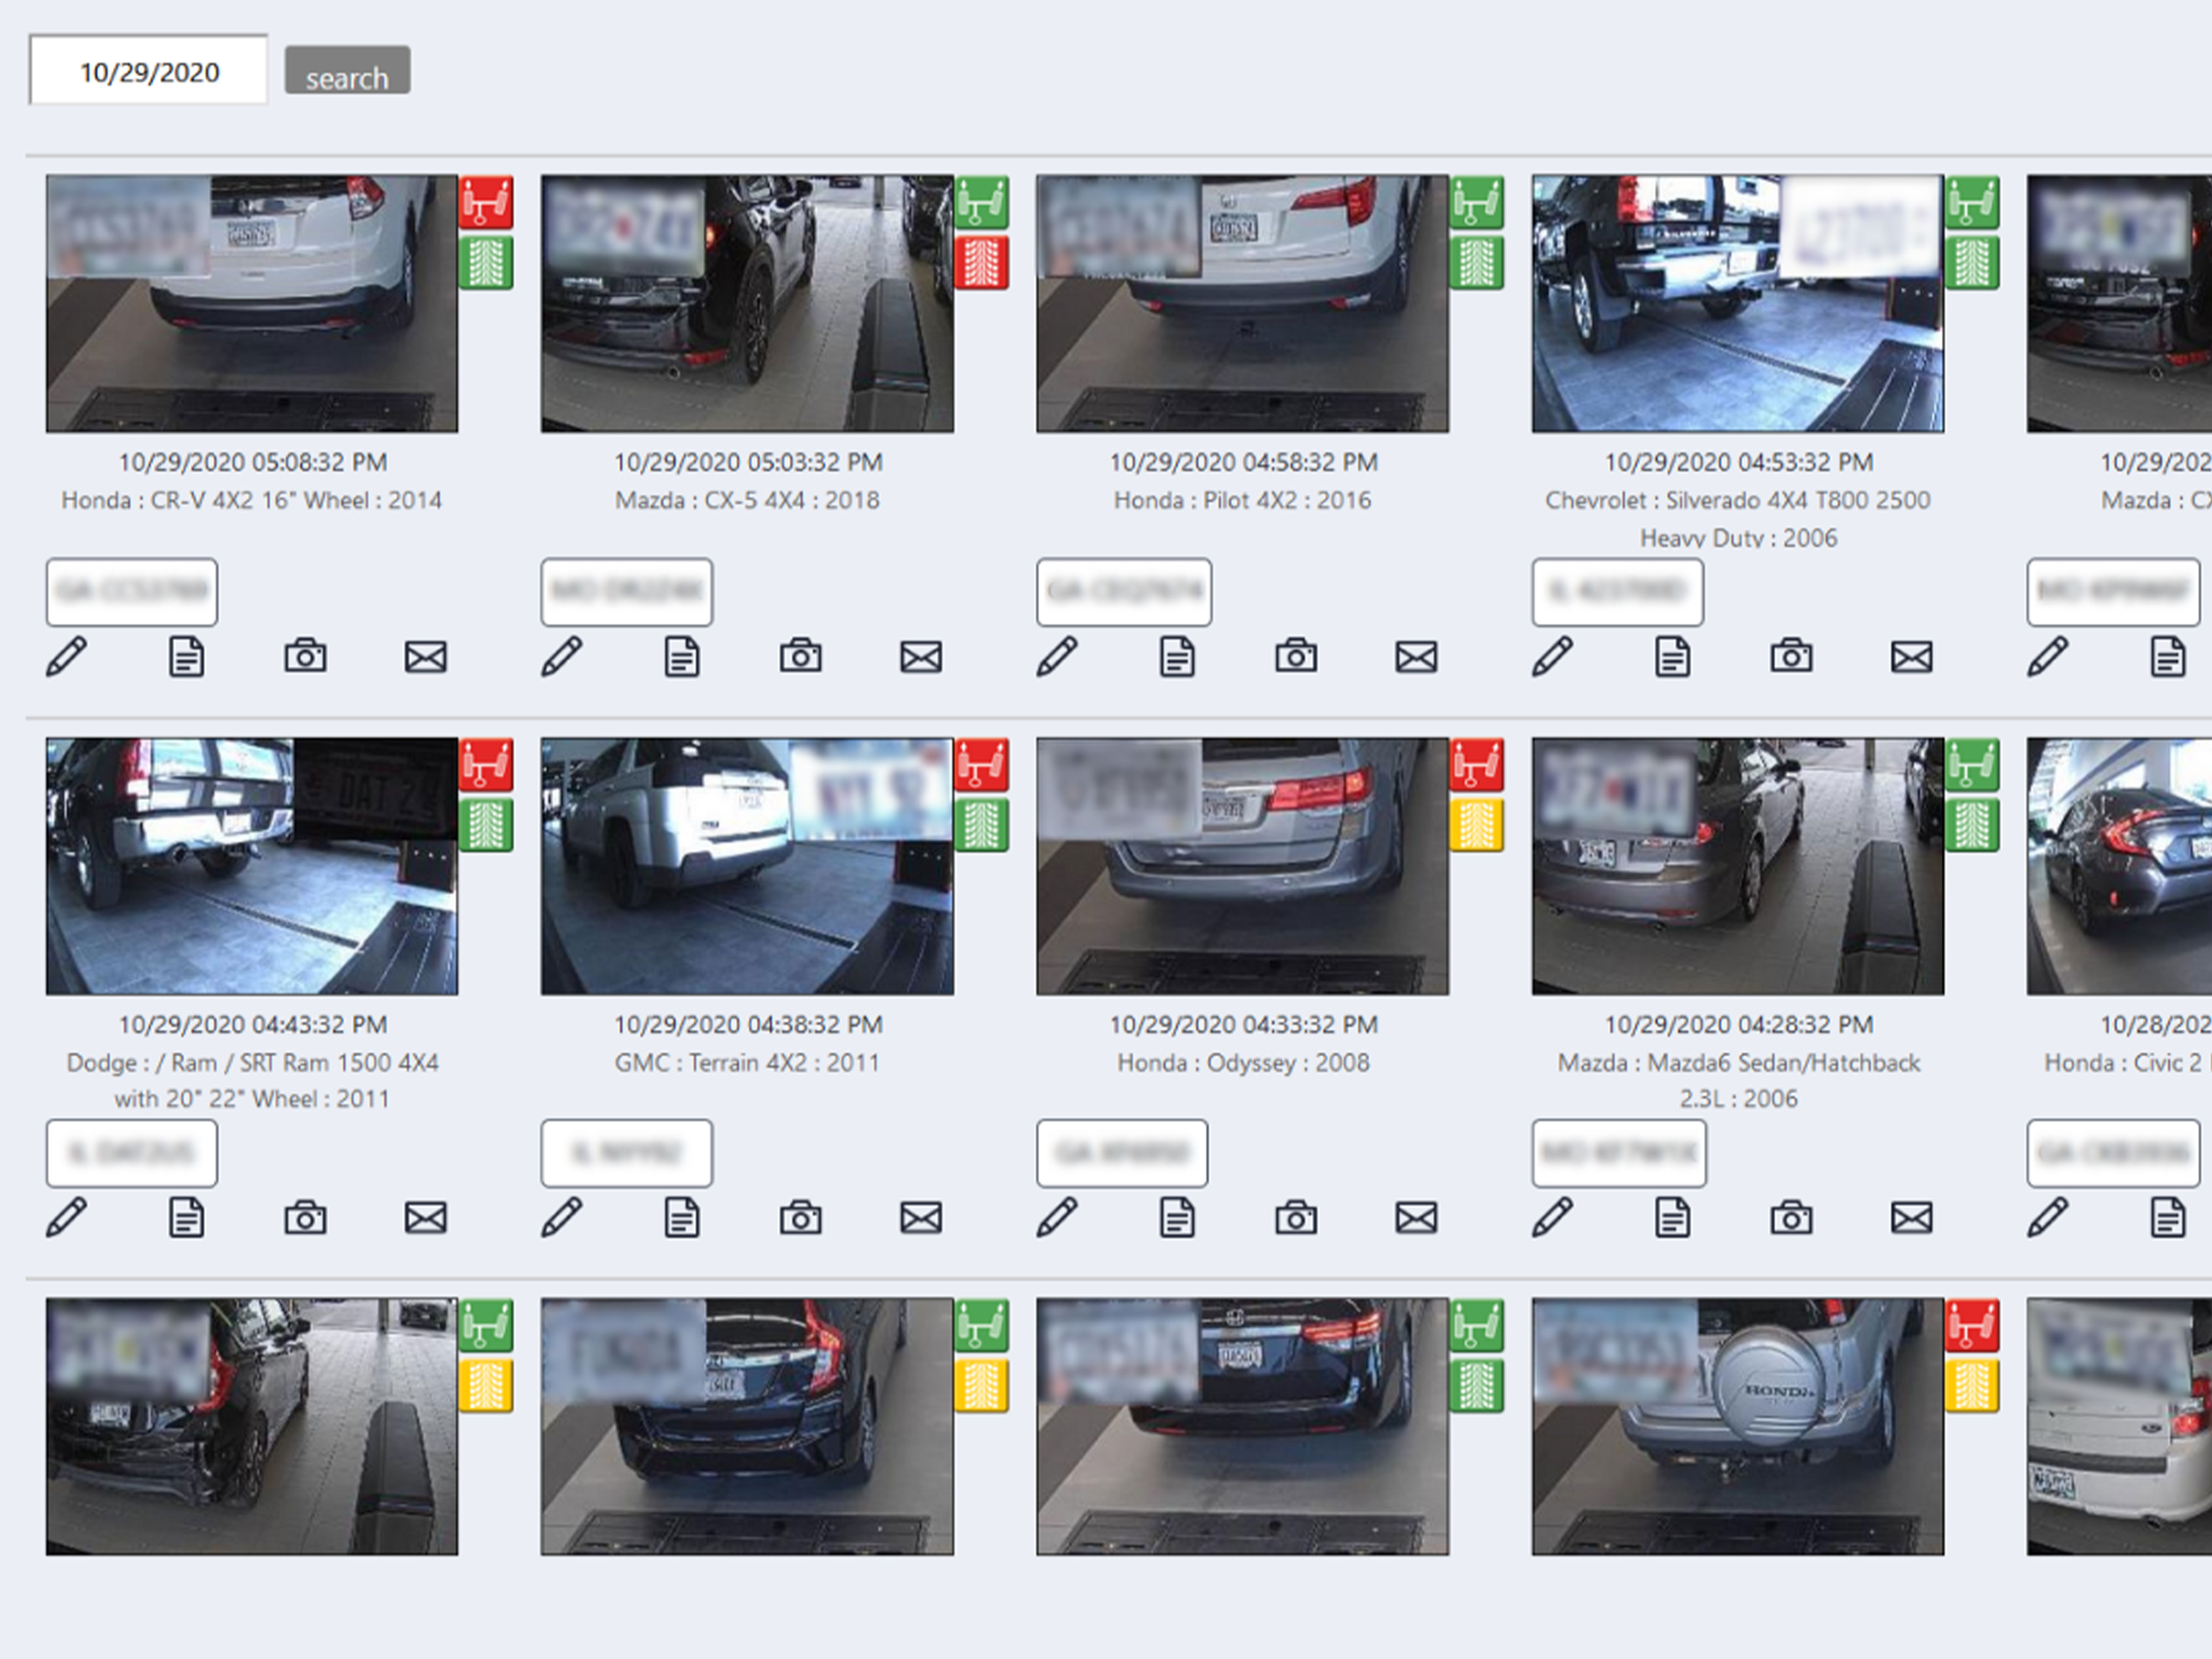Screen dimensions: 2212x1659
Task: Open document for Dodge Ram 1500 2011
Action: tap(186, 1218)
